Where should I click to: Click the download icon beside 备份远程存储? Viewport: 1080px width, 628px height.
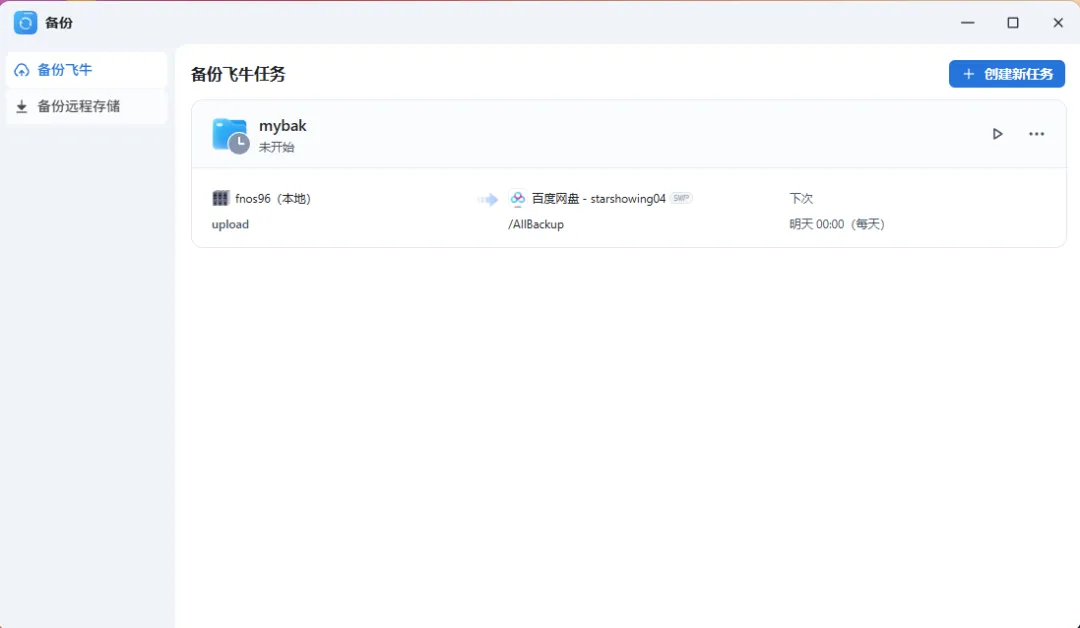tap(22, 107)
